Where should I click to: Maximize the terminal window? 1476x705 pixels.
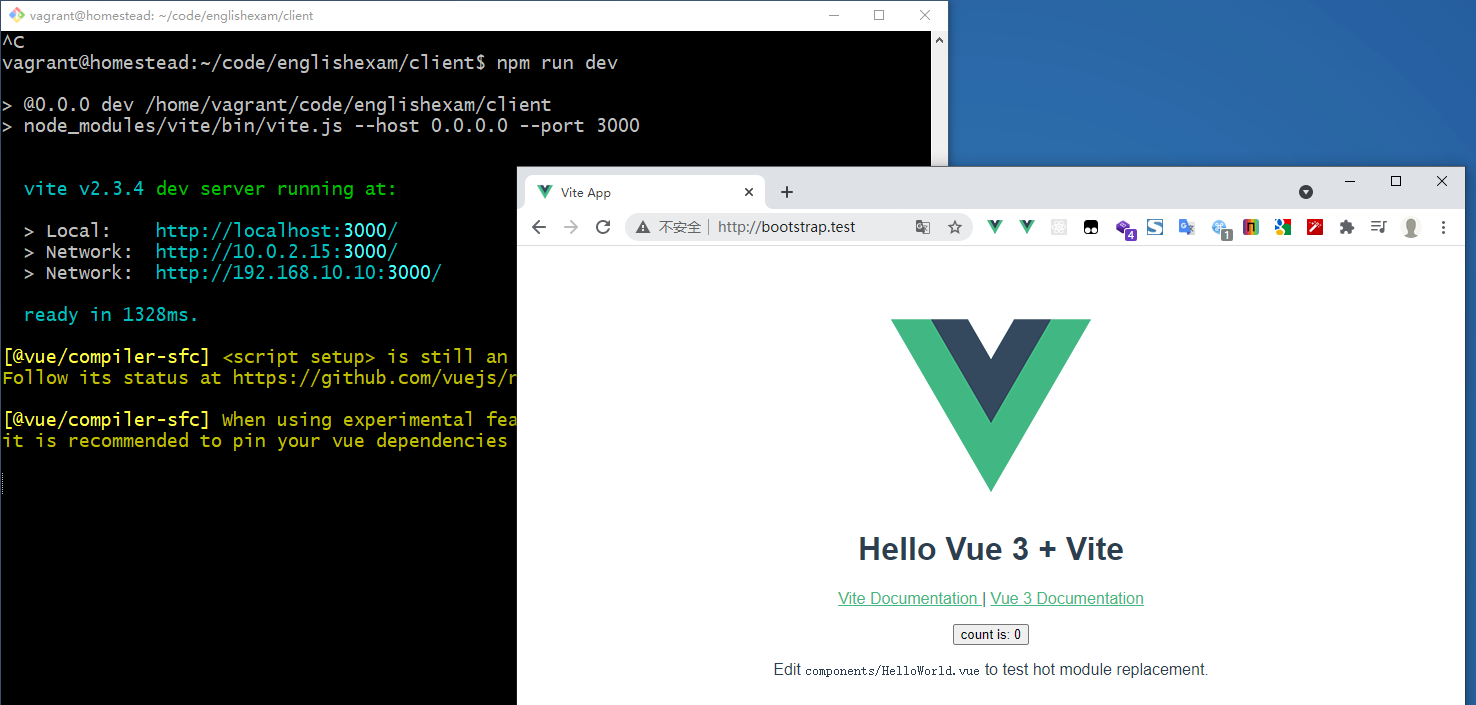(879, 15)
